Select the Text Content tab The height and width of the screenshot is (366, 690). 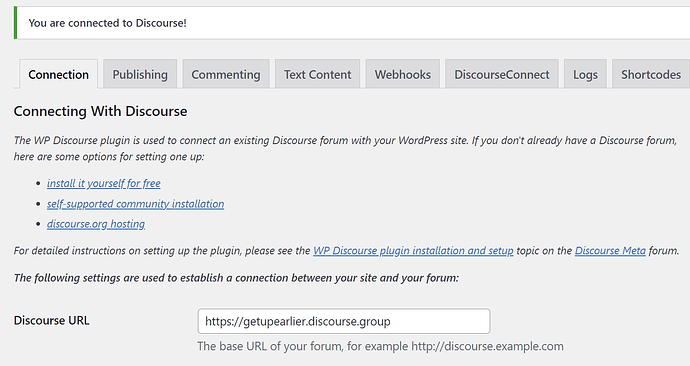pos(317,74)
